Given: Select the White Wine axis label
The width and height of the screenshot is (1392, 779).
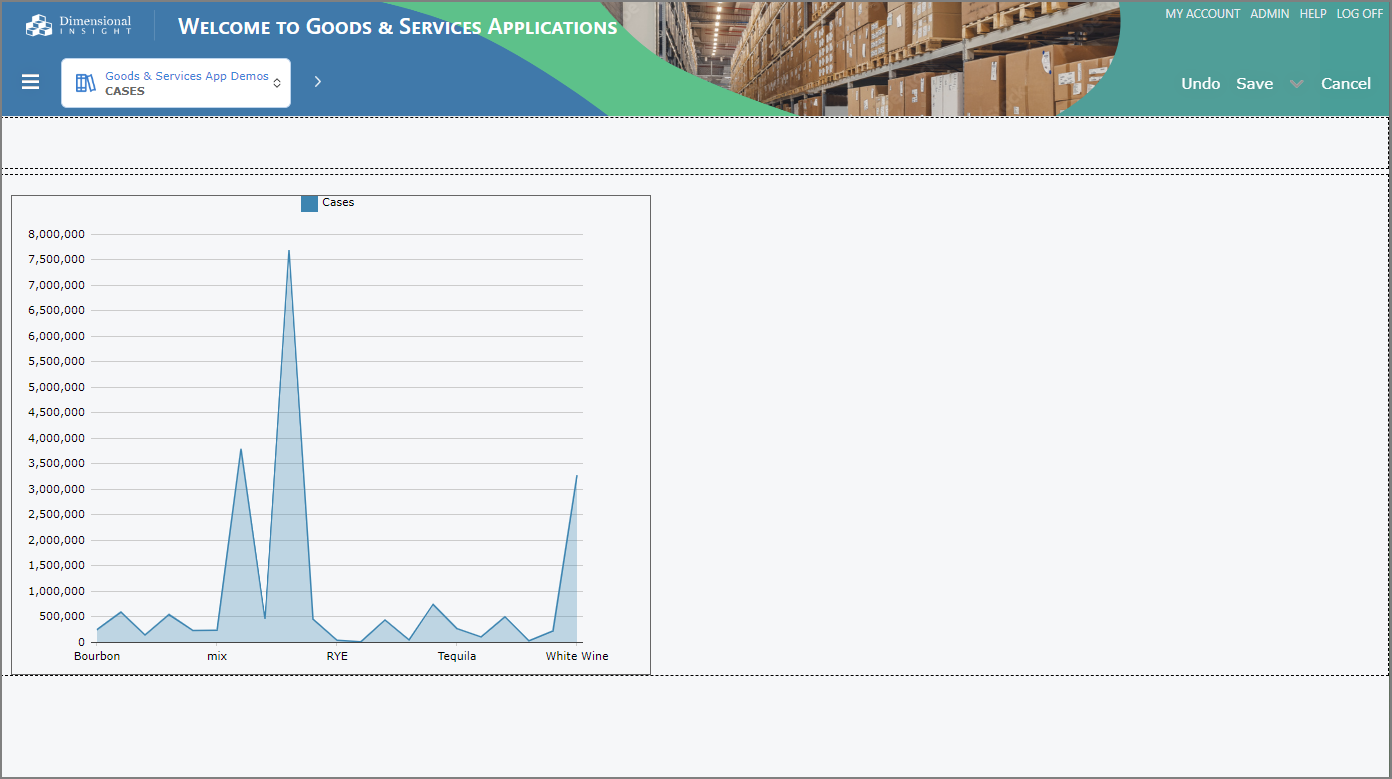Looking at the screenshot, I should [x=577, y=656].
